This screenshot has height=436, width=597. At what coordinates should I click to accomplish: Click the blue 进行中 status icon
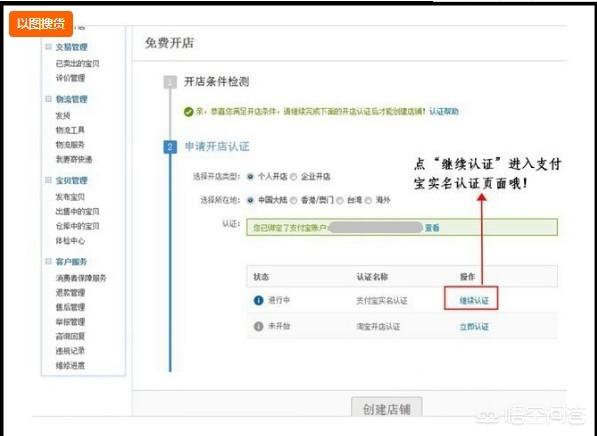click(x=259, y=300)
